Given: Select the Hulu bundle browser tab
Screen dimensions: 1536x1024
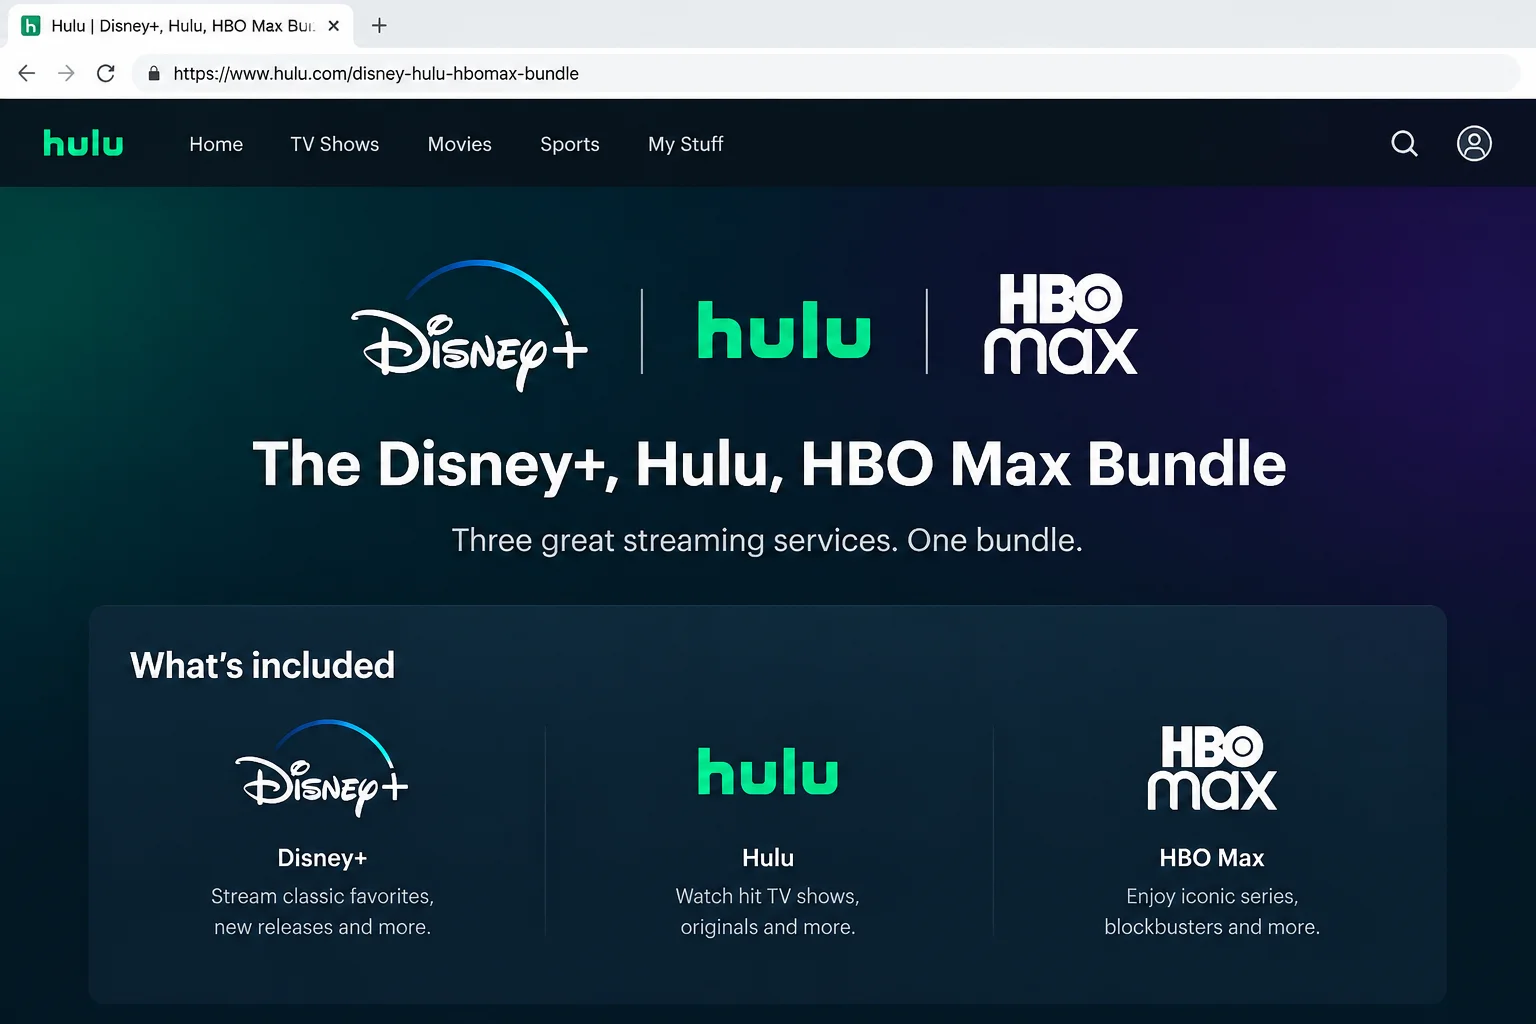Looking at the screenshot, I should click(181, 26).
